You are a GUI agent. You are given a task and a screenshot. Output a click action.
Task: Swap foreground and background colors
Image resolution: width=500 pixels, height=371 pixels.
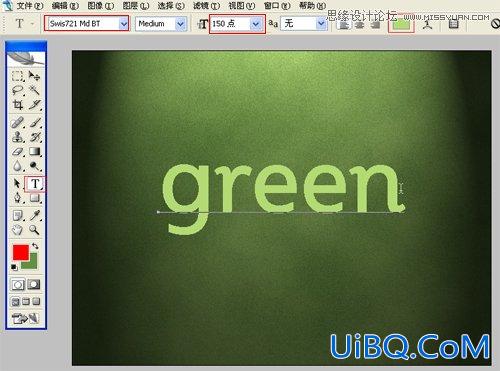(35, 246)
